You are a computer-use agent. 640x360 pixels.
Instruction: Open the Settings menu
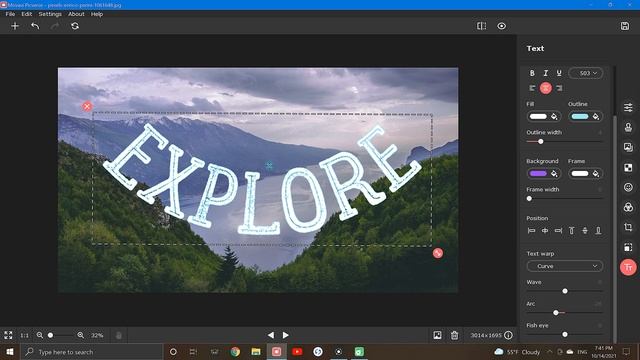click(50, 14)
